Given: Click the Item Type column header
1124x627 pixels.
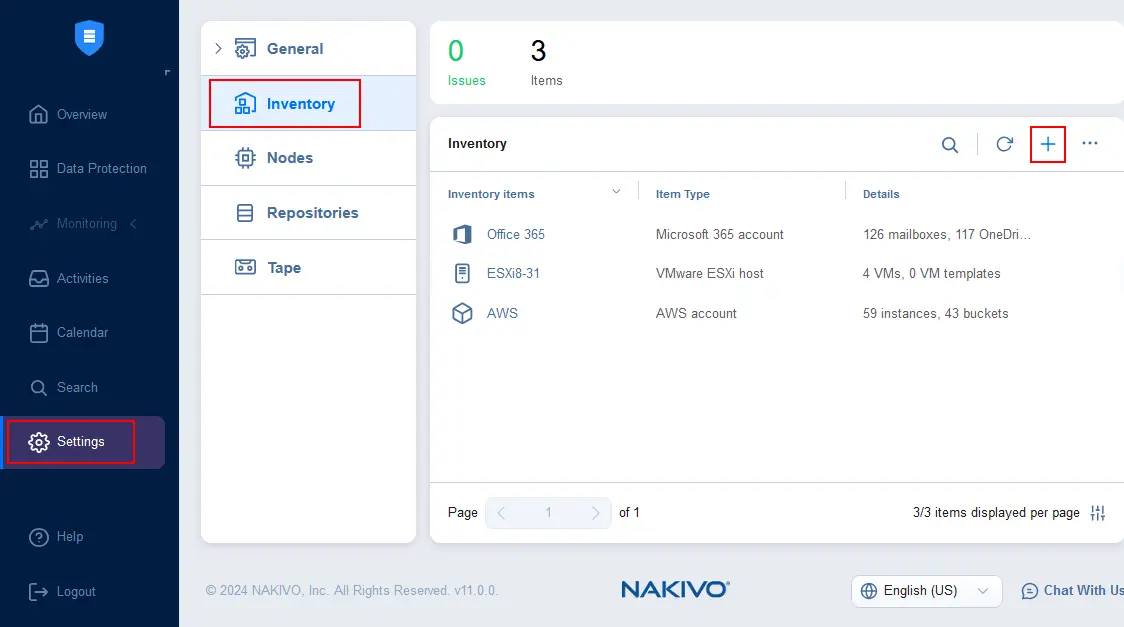Looking at the screenshot, I should pyautogui.click(x=682, y=194).
